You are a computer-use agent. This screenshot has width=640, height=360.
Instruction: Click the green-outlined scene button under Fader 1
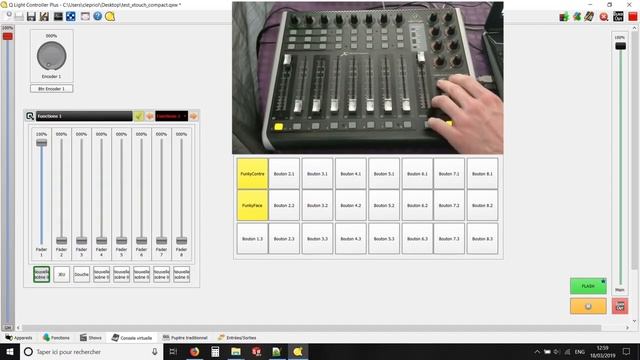42,274
